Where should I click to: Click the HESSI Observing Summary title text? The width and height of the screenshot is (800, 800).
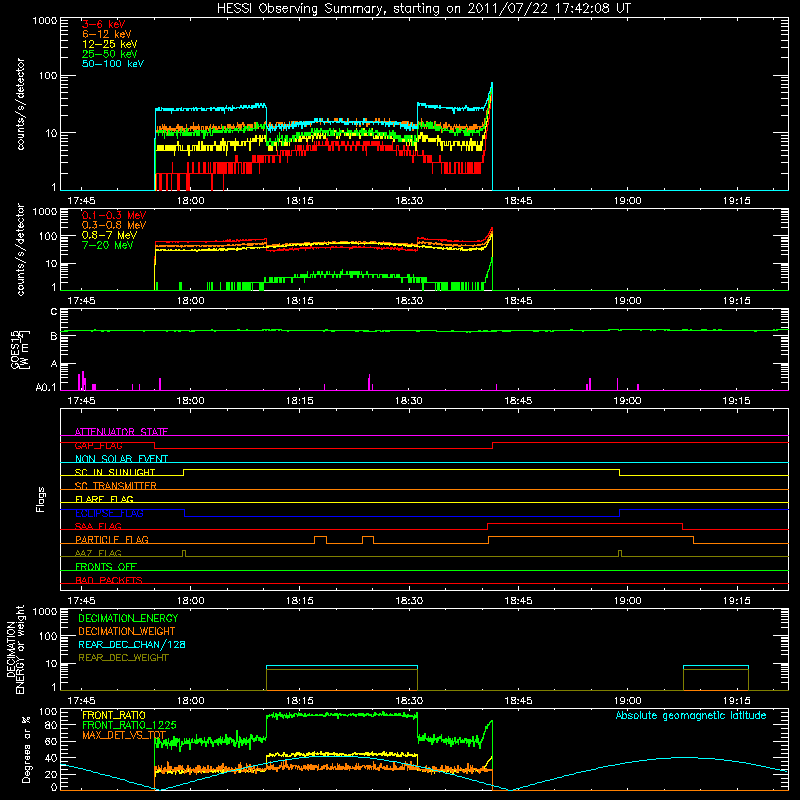click(423, 9)
